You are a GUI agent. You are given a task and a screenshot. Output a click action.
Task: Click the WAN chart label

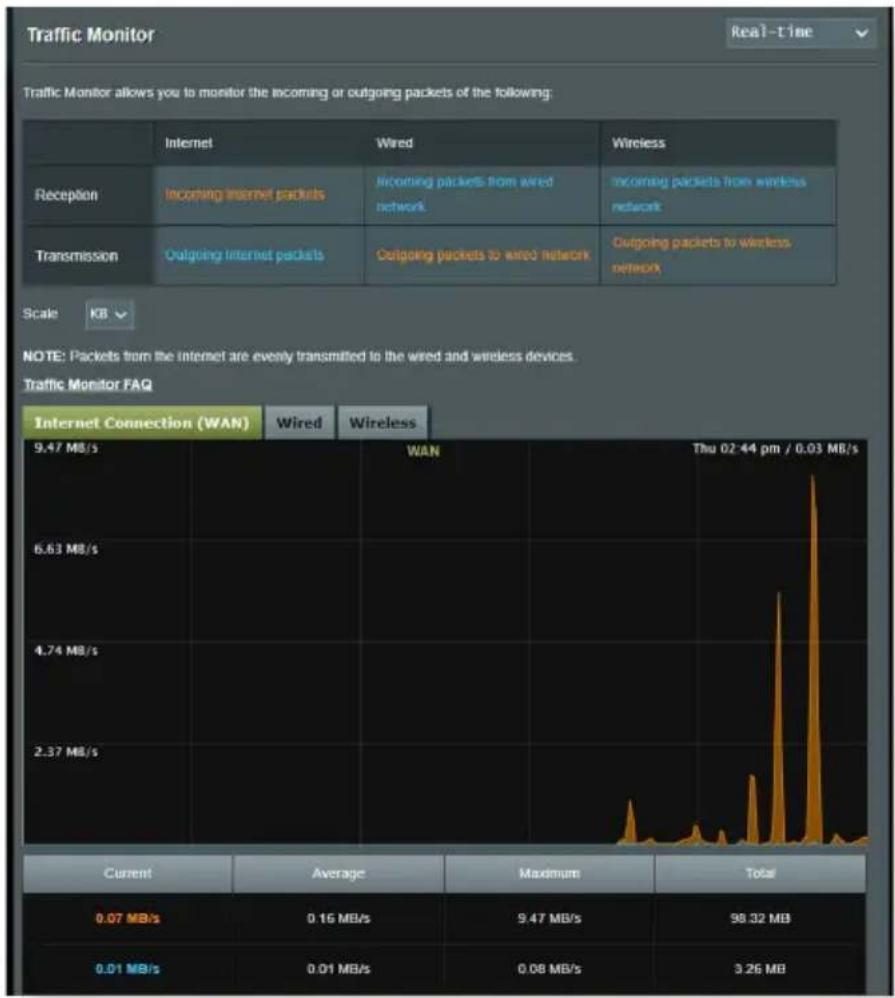423,451
